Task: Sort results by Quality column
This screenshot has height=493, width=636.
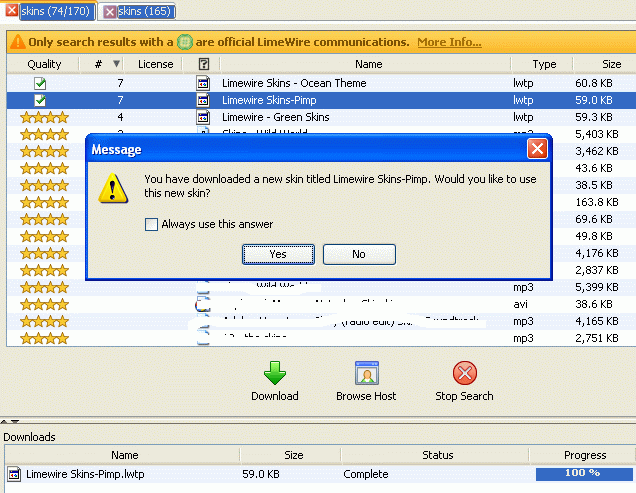Action: 44,64
